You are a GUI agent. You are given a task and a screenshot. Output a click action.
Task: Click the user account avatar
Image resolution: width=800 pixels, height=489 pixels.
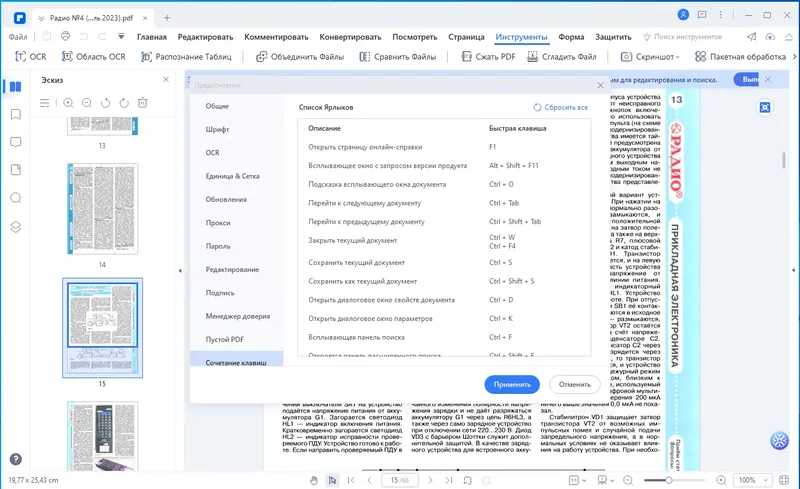coord(683,15)
